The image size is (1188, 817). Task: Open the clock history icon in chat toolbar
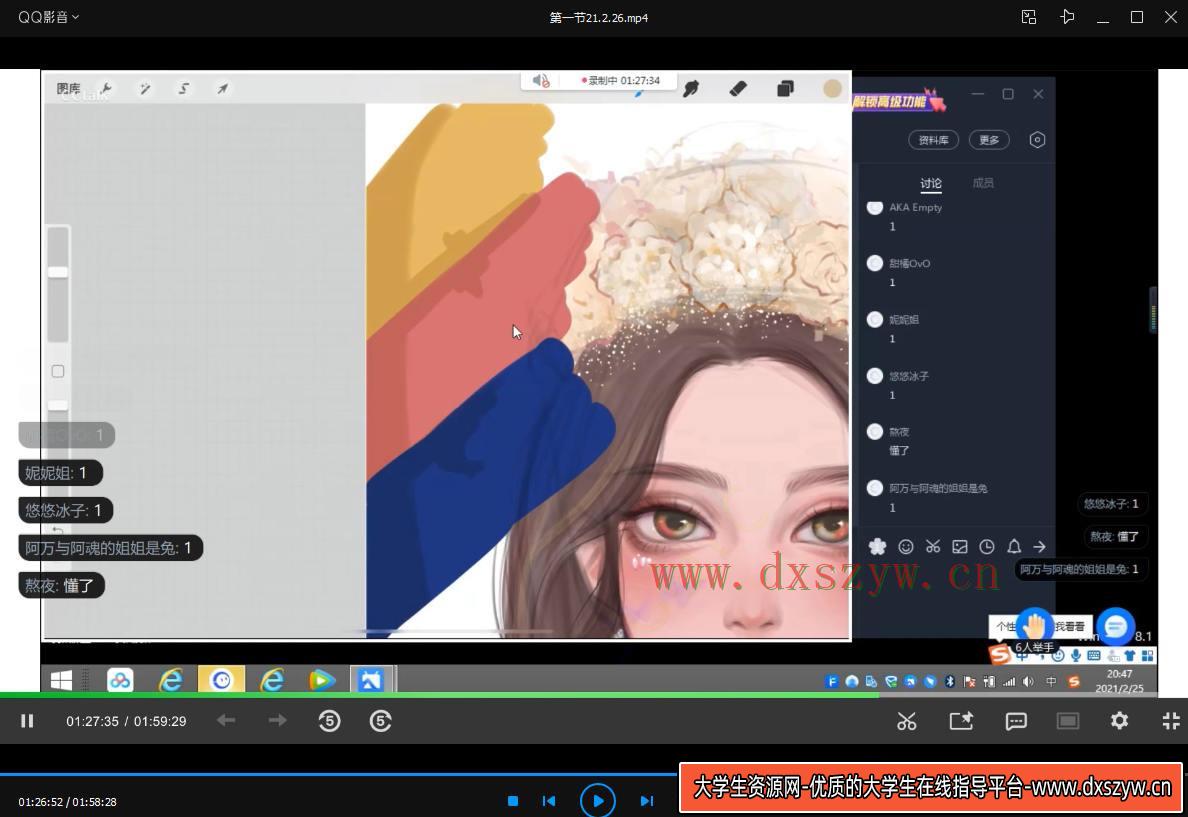pos(986,546)
